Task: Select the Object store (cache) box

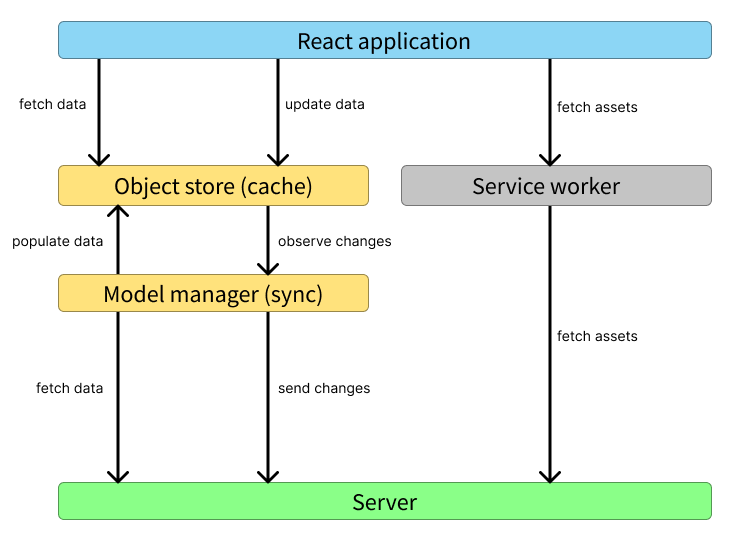Action: [213, 186]
